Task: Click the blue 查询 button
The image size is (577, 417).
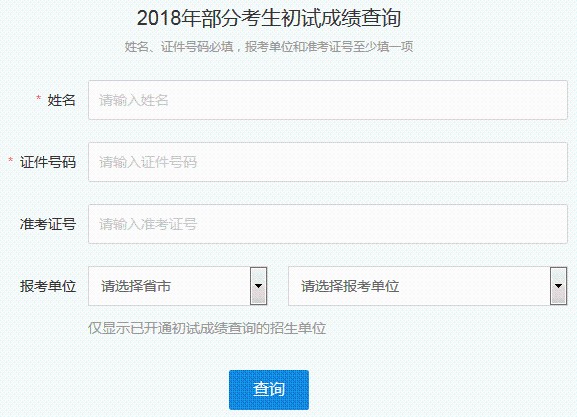Action: coord(269,390)
